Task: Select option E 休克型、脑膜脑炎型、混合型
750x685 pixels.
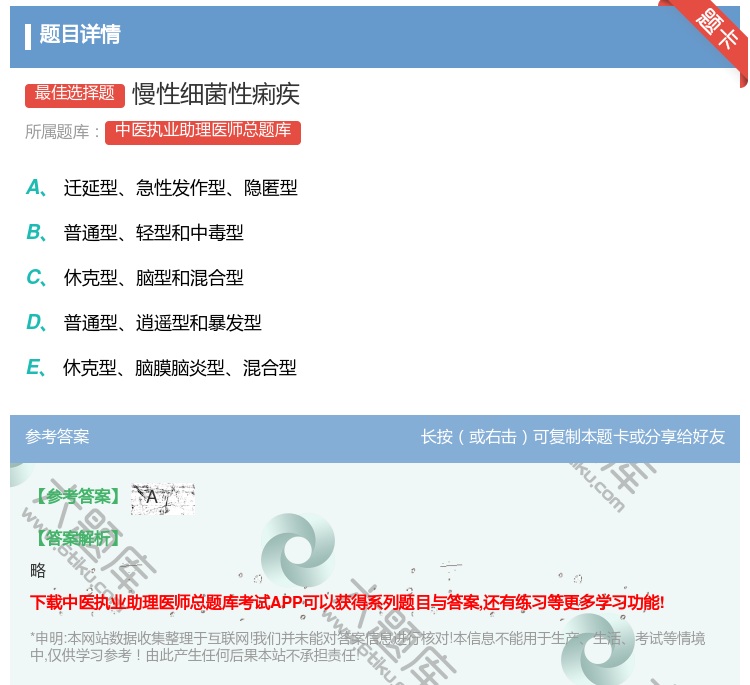Action: point(161,367)
